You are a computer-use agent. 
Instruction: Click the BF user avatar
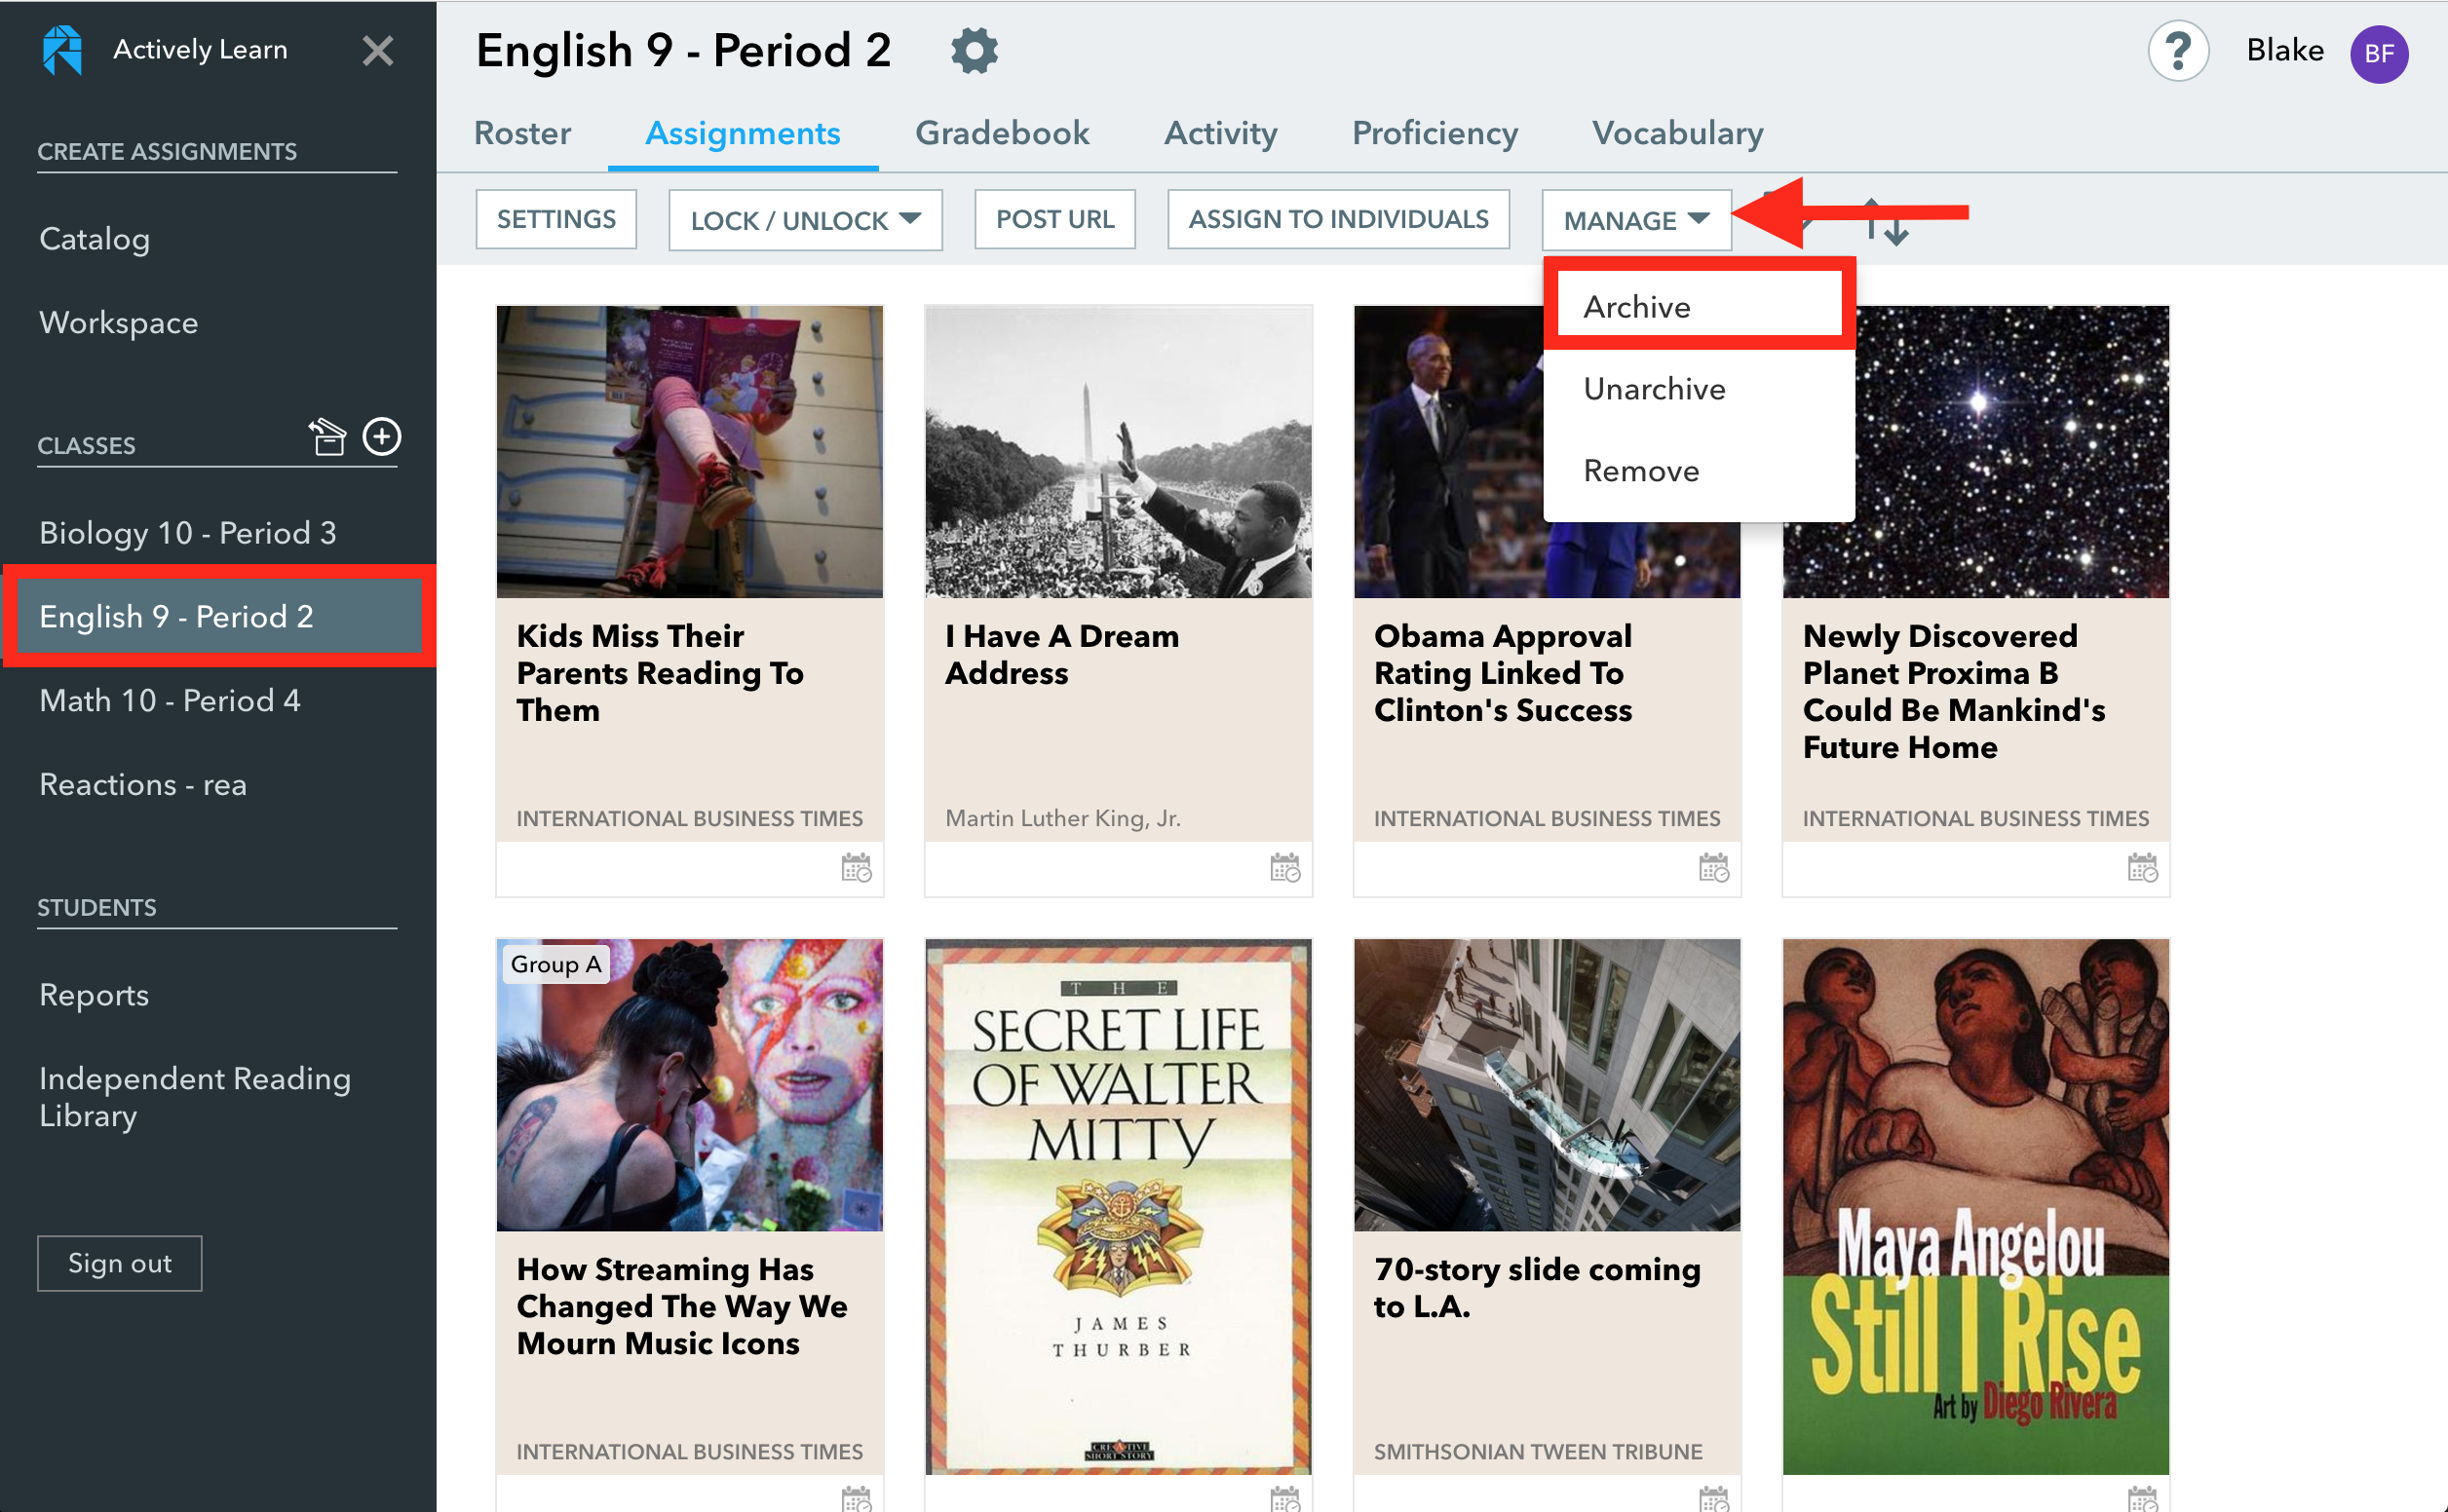tap(2377, 53)
